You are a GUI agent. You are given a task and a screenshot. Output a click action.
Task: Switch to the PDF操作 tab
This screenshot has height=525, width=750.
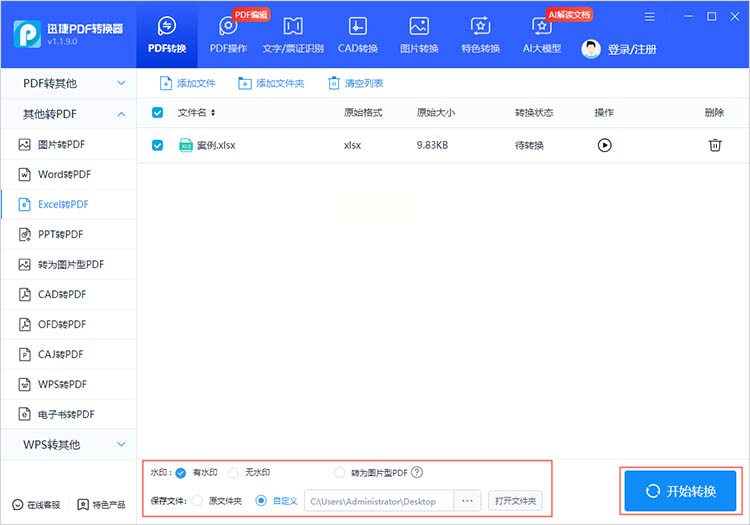pyautogui.click(x=228, y=33)
